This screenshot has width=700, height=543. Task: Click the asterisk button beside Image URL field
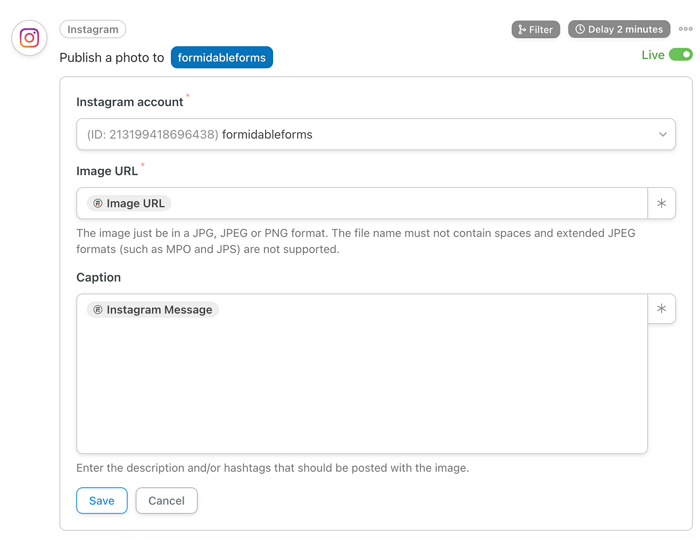pos(661,204)
